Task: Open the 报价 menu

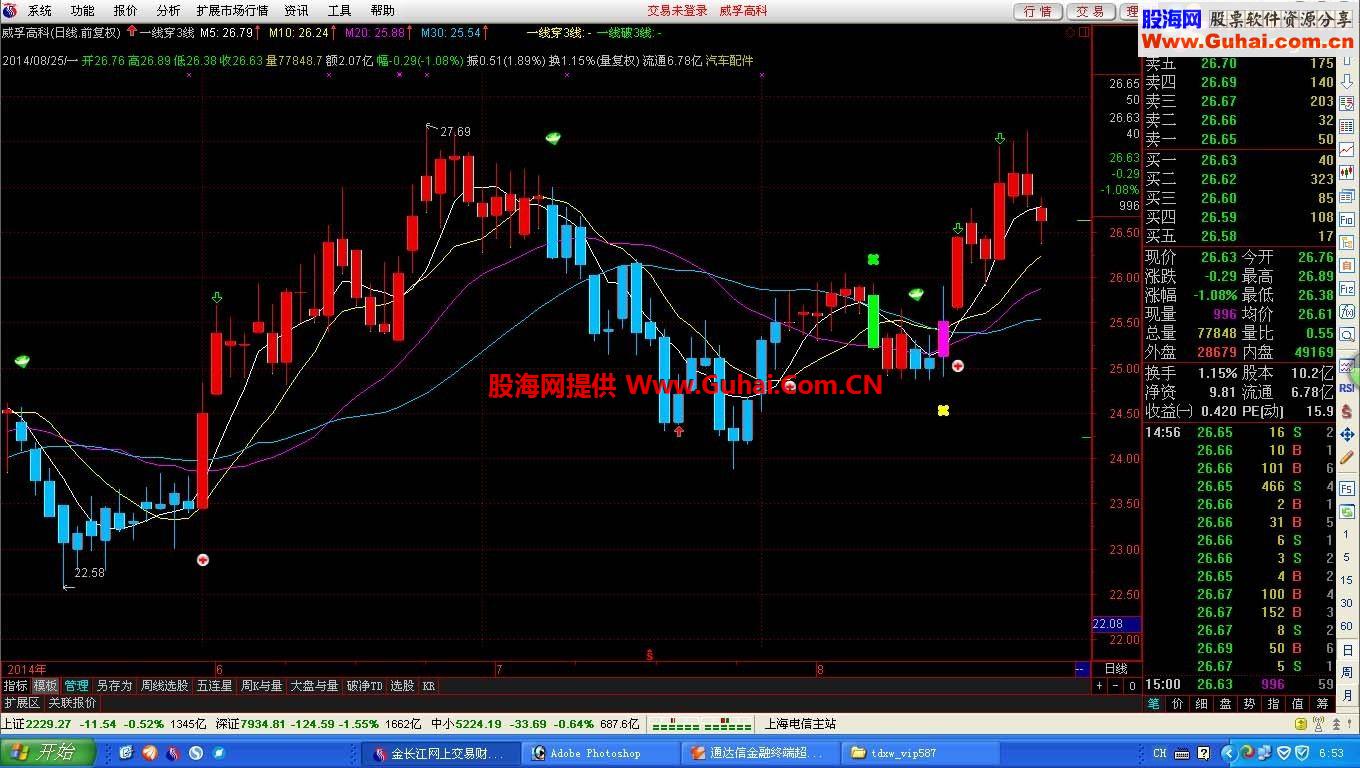Action: pyautogui.click(x=126, y=11)
